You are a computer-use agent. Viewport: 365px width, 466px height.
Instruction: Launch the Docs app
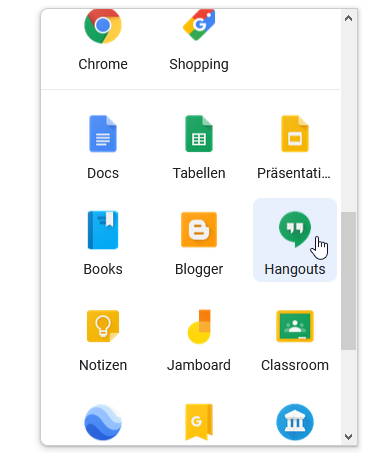[103, 134]
